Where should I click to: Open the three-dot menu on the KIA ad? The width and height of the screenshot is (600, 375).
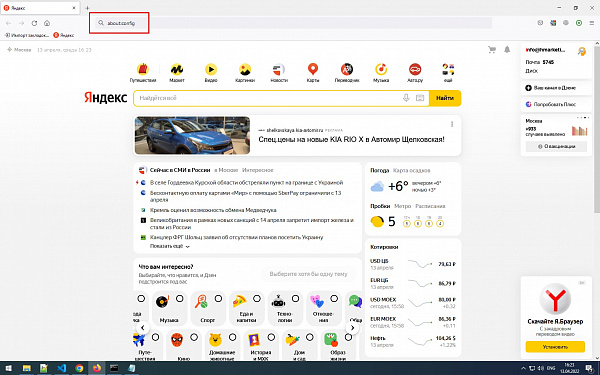point(452,124)
